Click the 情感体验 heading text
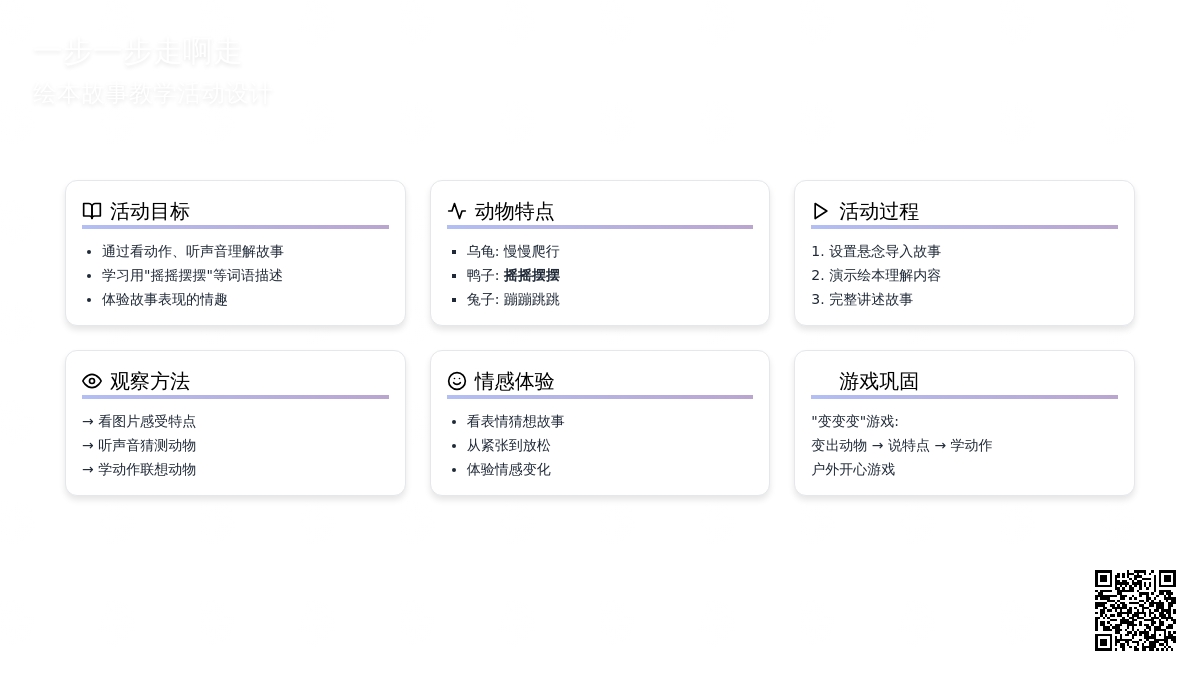Screen dimensions: 1200x675 coord(514,381)
